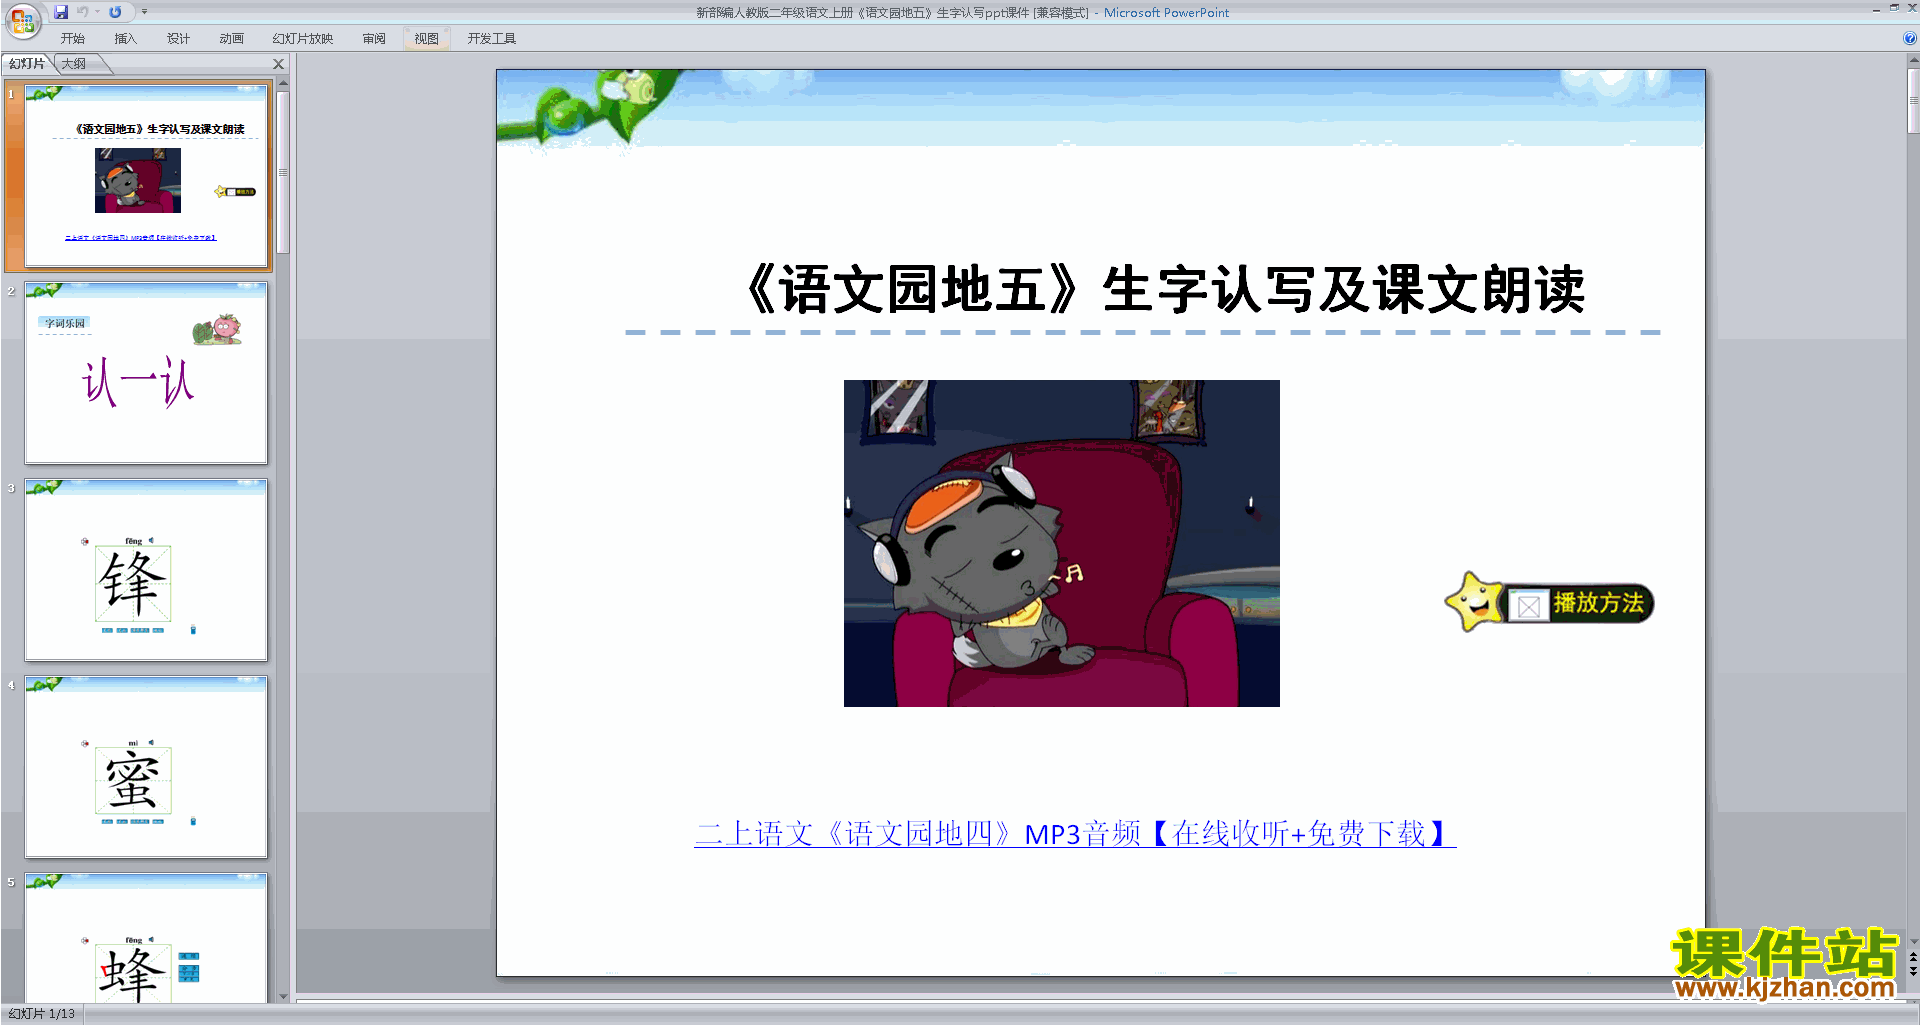Open the round Office button menu
Image resolution: width=1920 pixels, height=1025 pixels.
coord(22,20)
